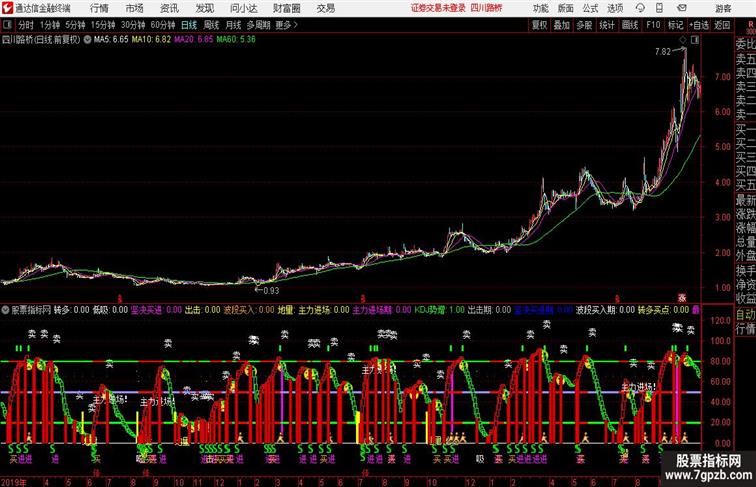Viewport: 756px width, 487px height.
Task: Open the 功能 menu
Action: pos(540,8)
